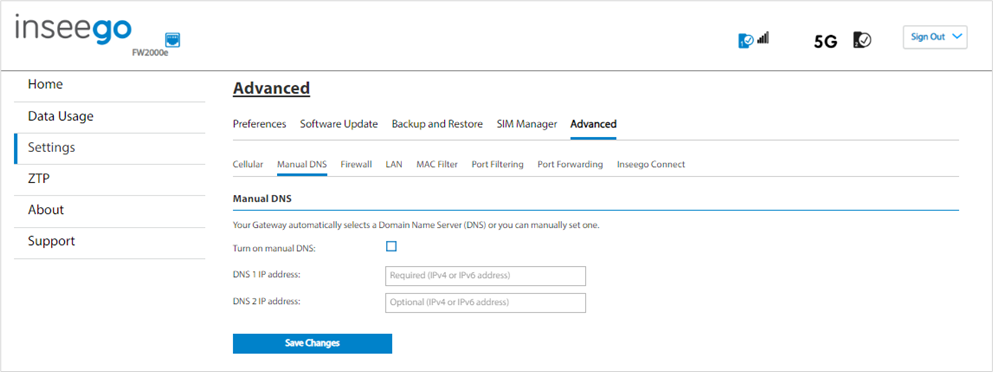Open the Port Forwarding sub-tab
The image size is (993, 372).
[x=570, y=164]
